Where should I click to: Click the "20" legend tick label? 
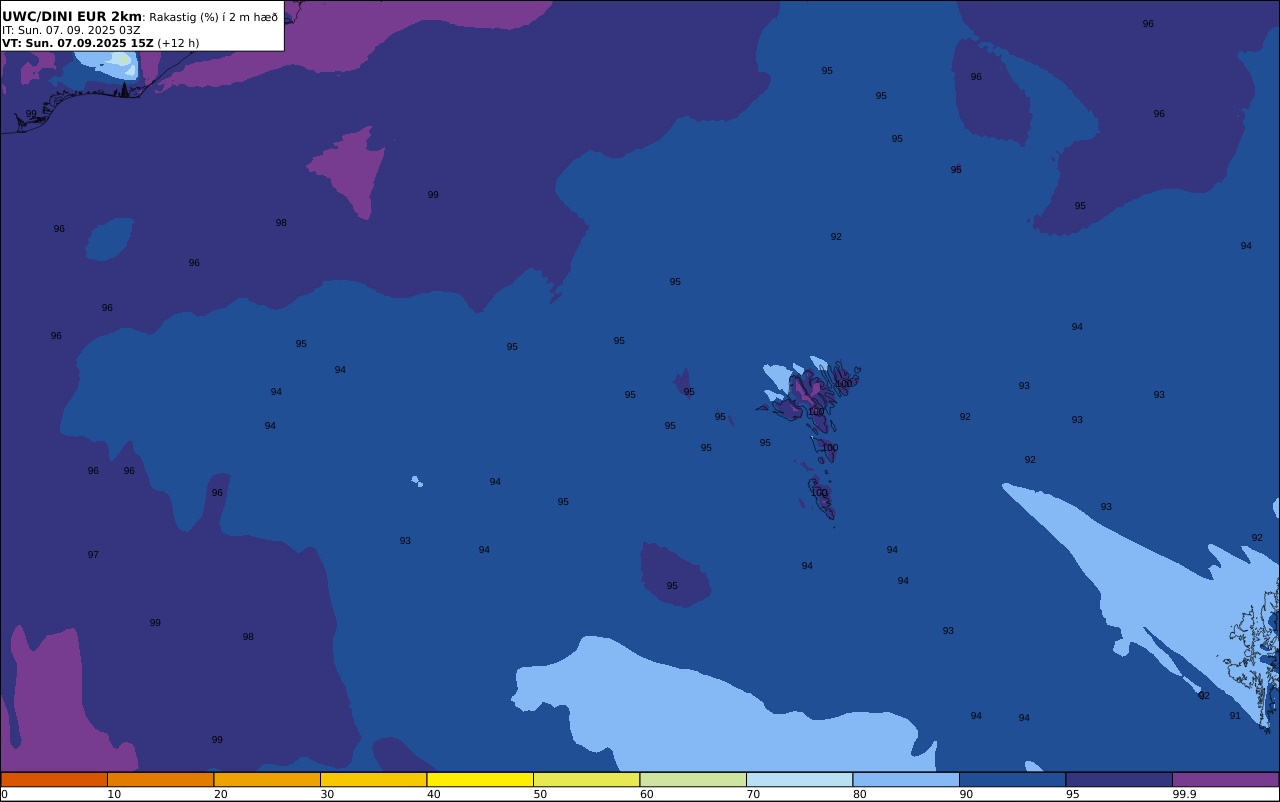pyautogui.click(x=220, y=794)
